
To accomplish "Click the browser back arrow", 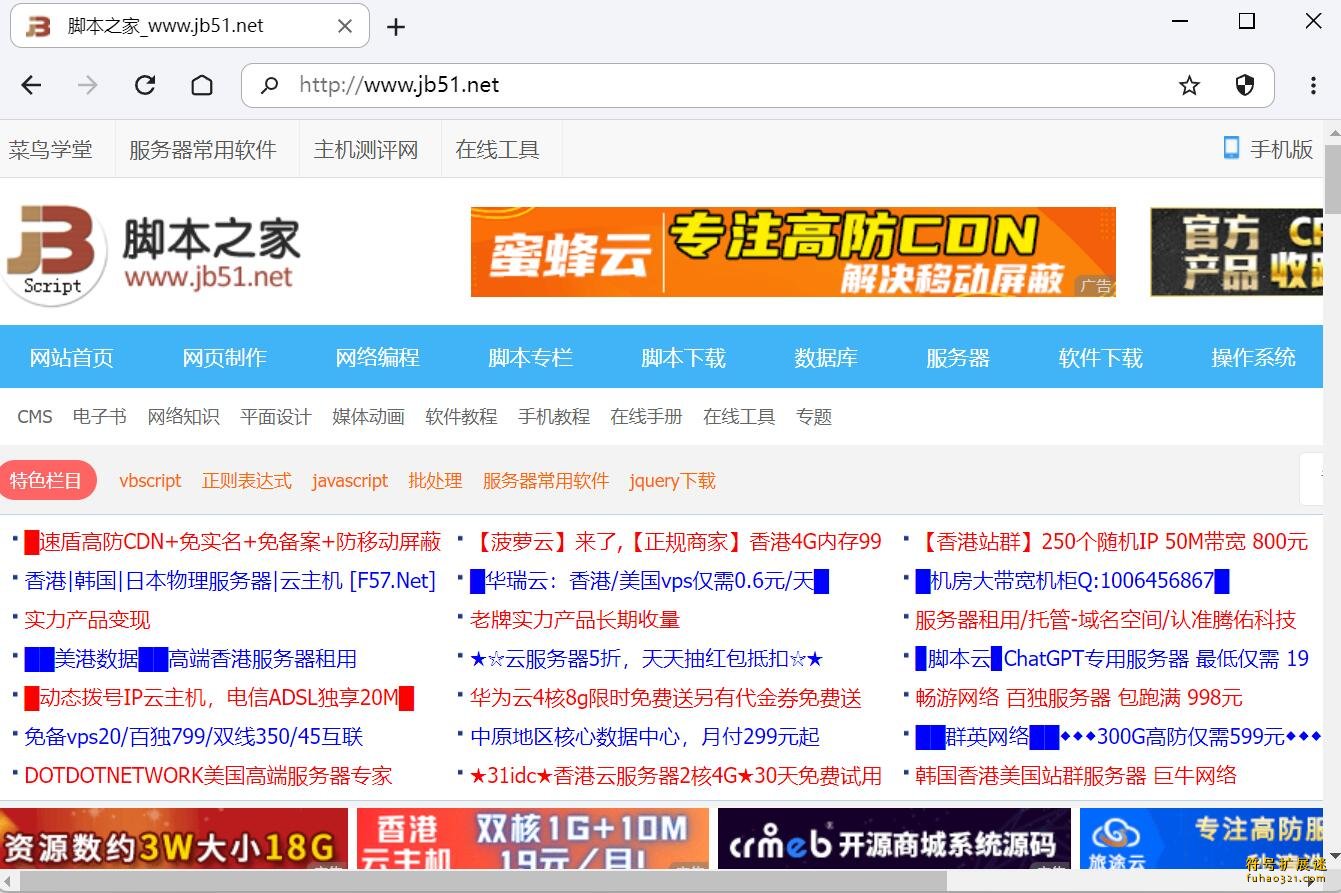I will point(32,85).
